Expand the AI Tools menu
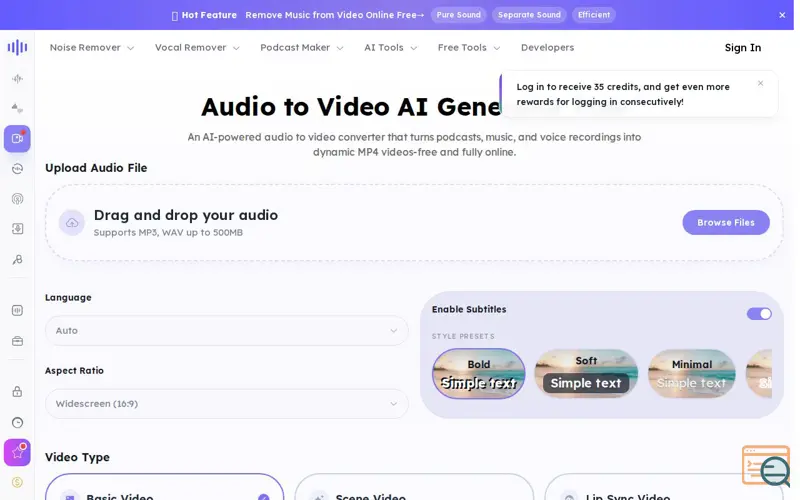Viewport: 800px width, 500px height. coord(390,47)
